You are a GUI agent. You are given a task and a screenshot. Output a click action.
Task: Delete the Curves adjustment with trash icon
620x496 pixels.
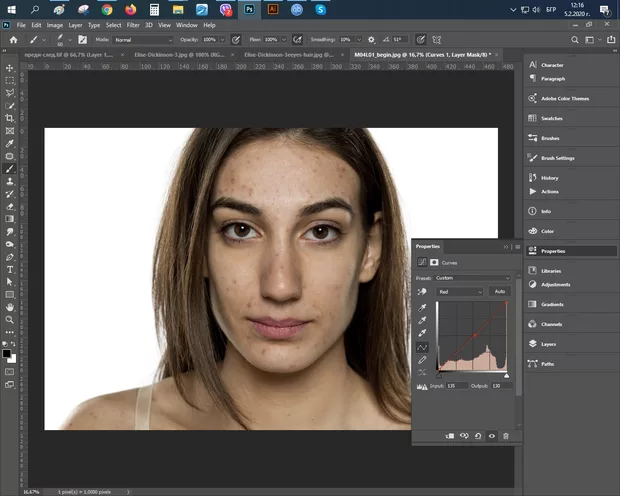click(506, 436)
